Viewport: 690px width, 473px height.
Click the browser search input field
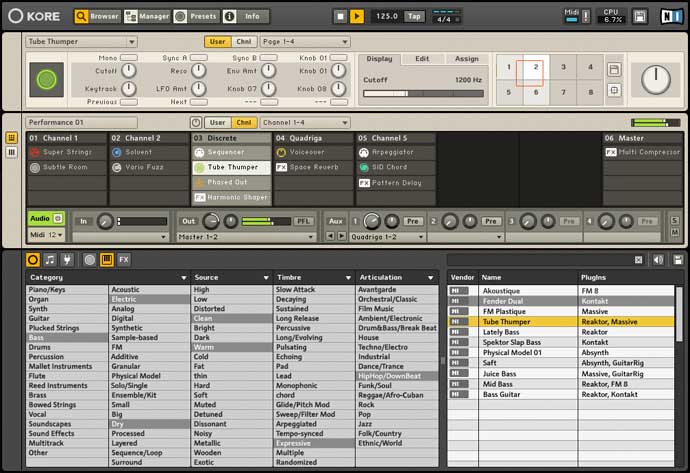[540, 260]
